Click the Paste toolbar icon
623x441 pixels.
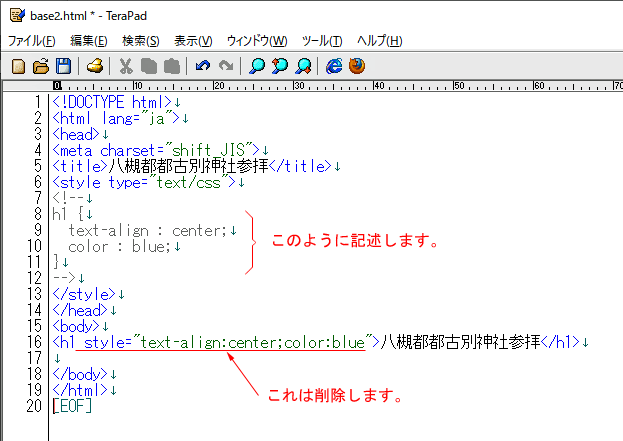(x=172, y=66)
